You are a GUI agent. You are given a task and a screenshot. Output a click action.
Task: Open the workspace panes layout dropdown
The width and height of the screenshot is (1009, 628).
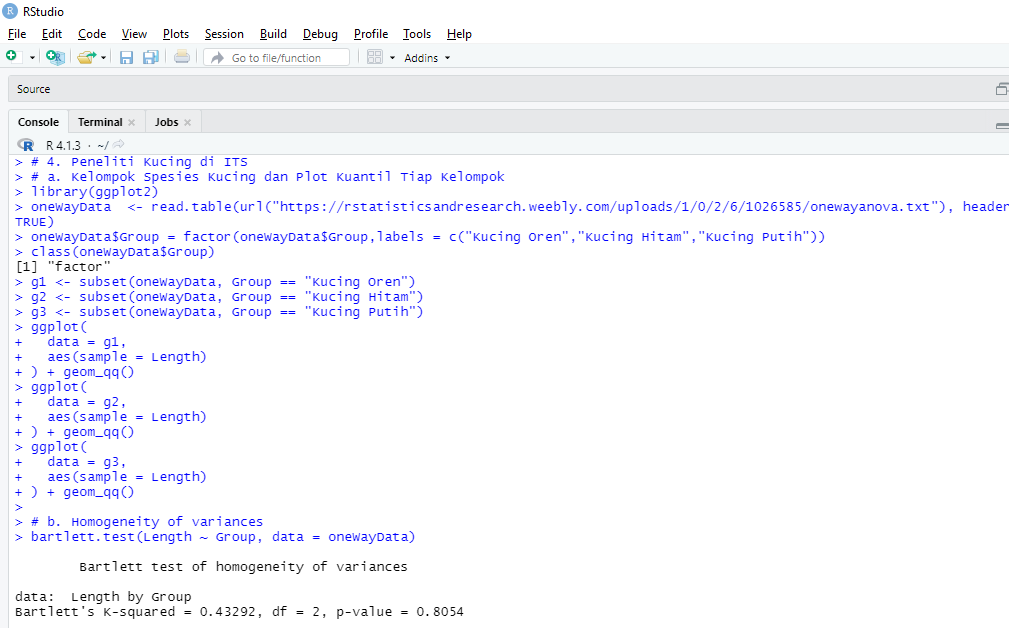(x=390, y=57)
